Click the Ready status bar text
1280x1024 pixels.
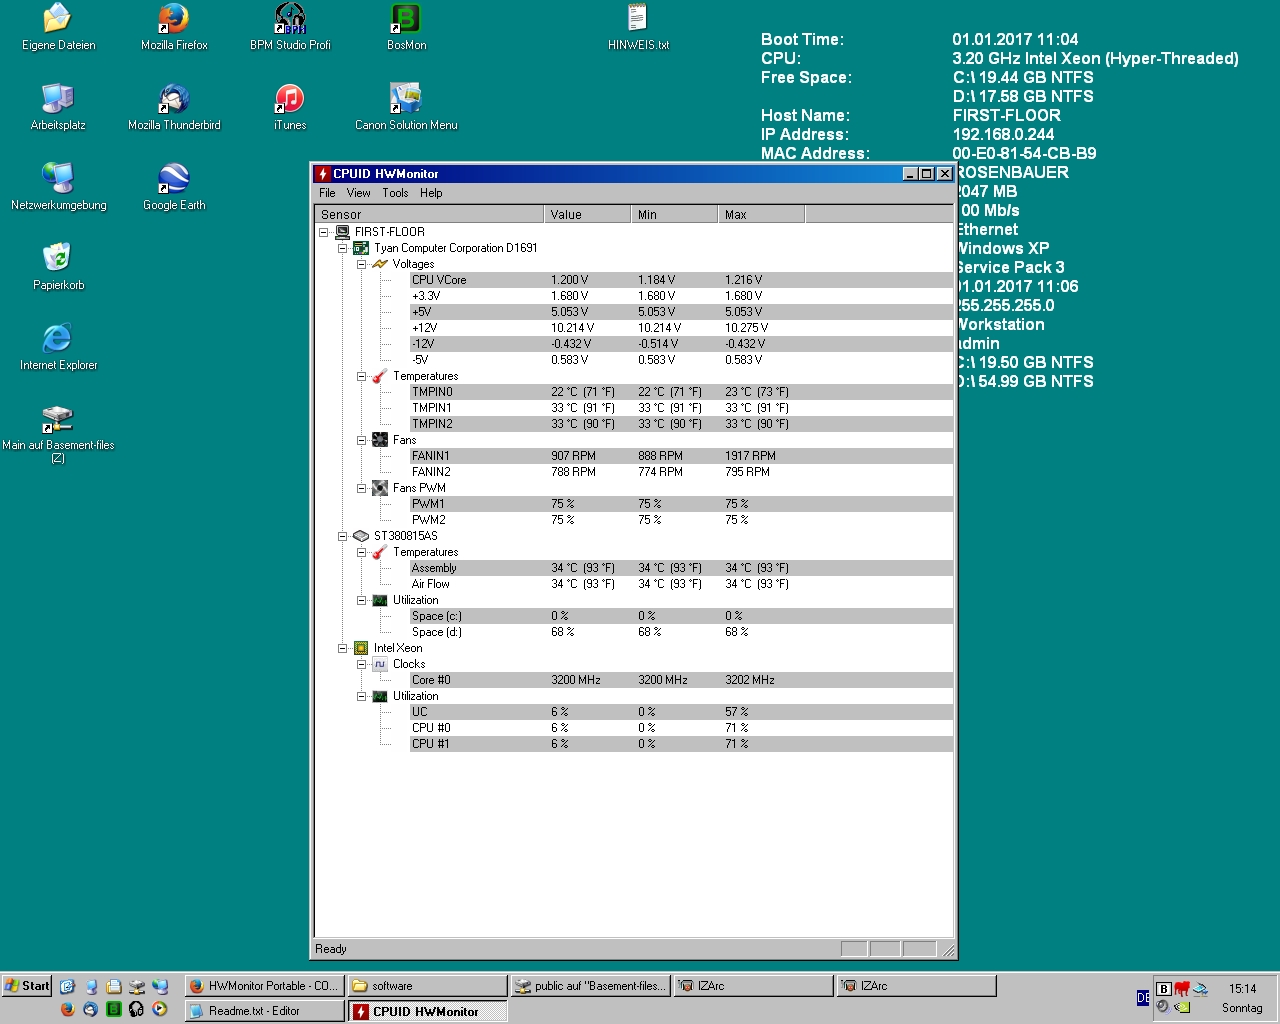[x=331, y=949]
